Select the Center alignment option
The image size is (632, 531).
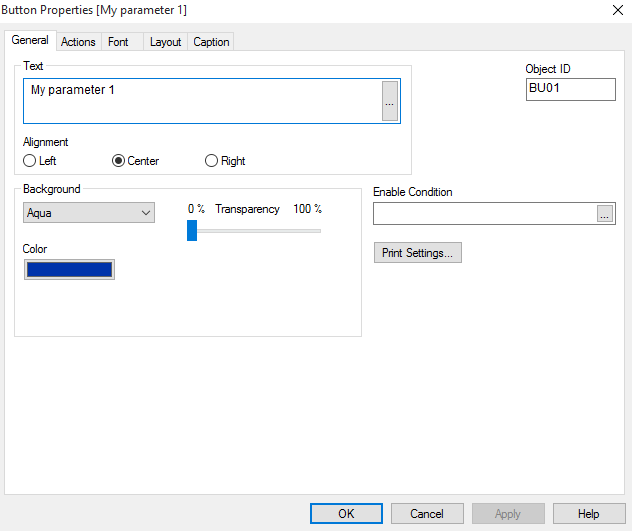[x=119, y=161]
